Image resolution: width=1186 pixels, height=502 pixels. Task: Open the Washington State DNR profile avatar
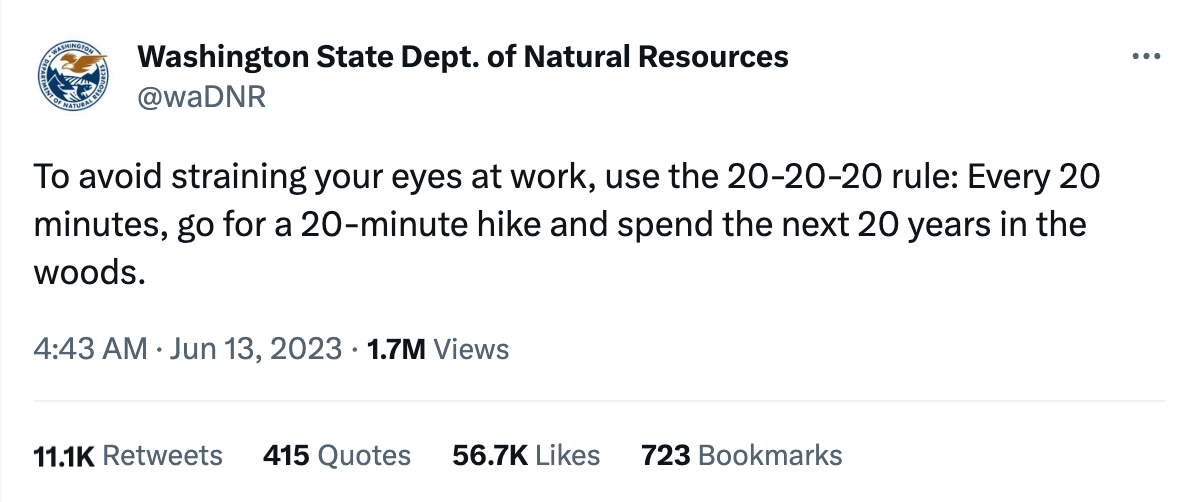click(73, 76)
